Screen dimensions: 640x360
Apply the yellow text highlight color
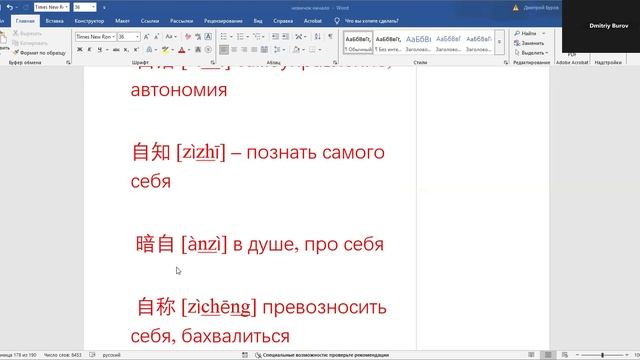click(x=165, y=50)
